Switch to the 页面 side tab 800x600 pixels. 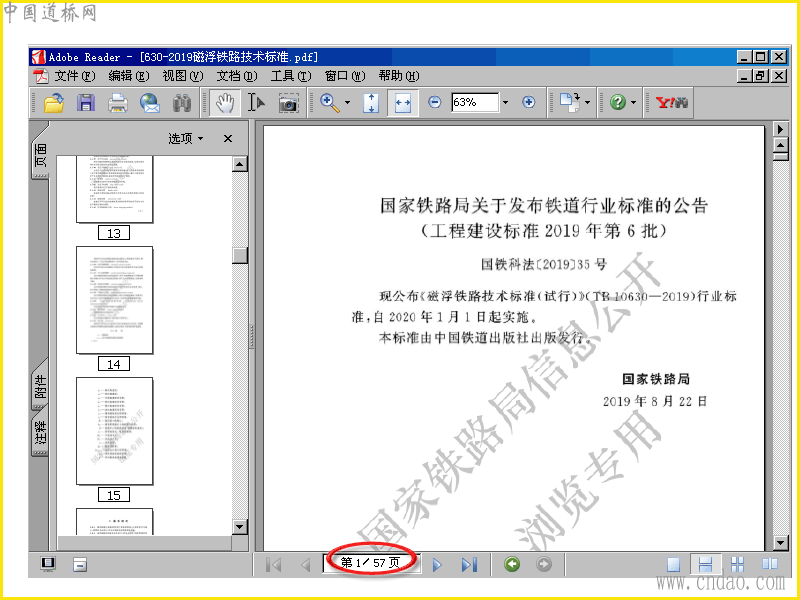point(40,155)
